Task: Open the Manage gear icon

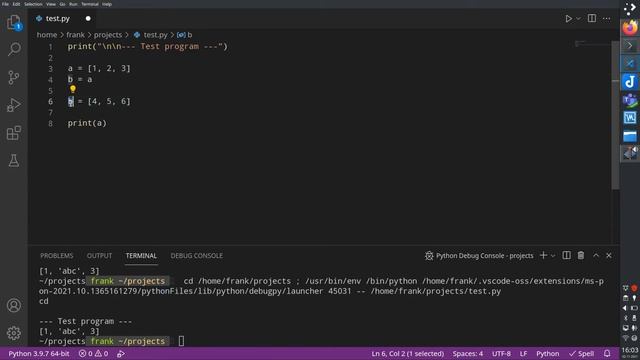Action: click(x=14, y=333)
